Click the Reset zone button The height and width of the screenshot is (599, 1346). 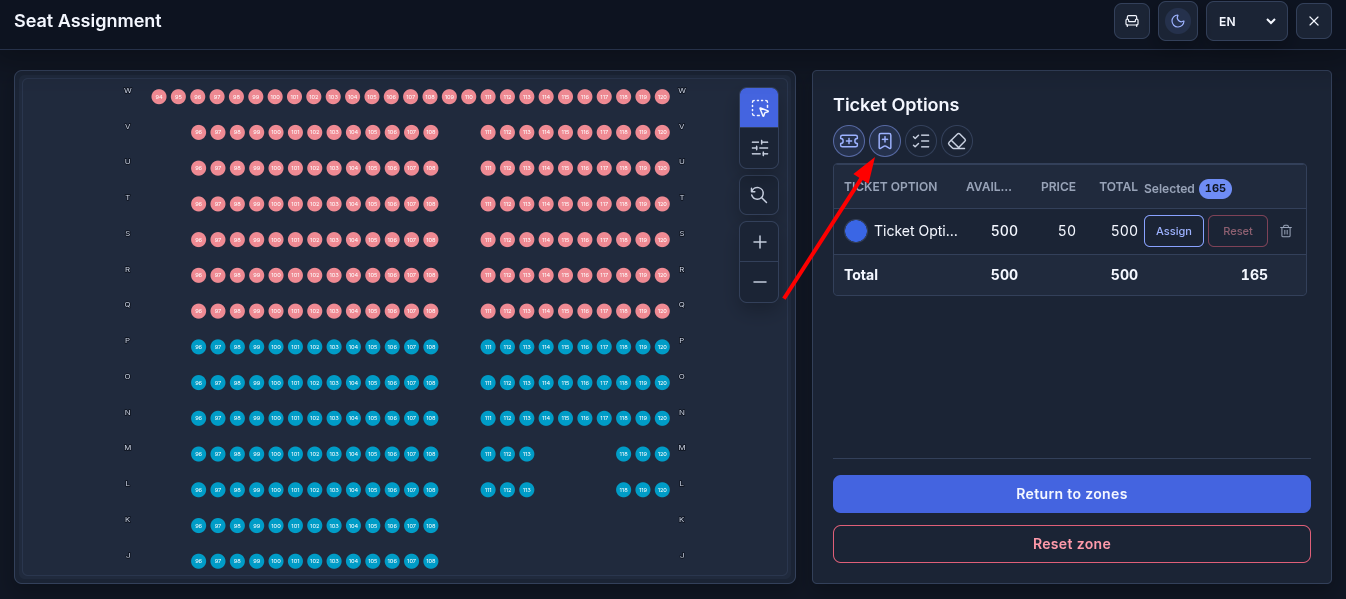click(1072, 544)
